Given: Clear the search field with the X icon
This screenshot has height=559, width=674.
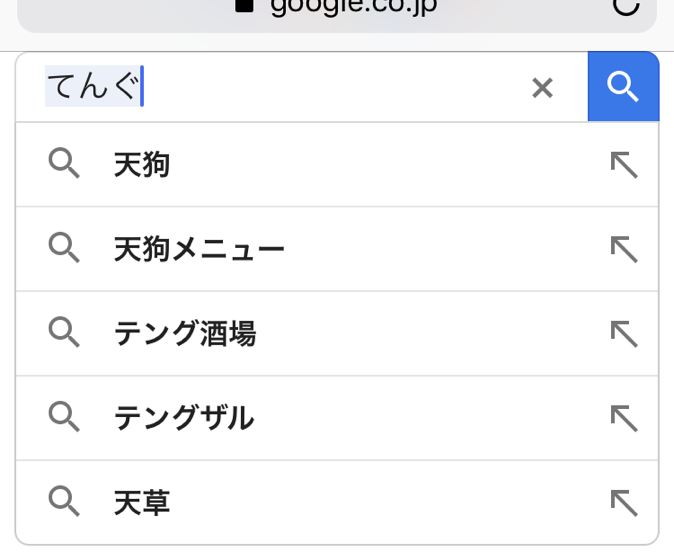Looking at the screenshot, I should [x=542, y=88].
